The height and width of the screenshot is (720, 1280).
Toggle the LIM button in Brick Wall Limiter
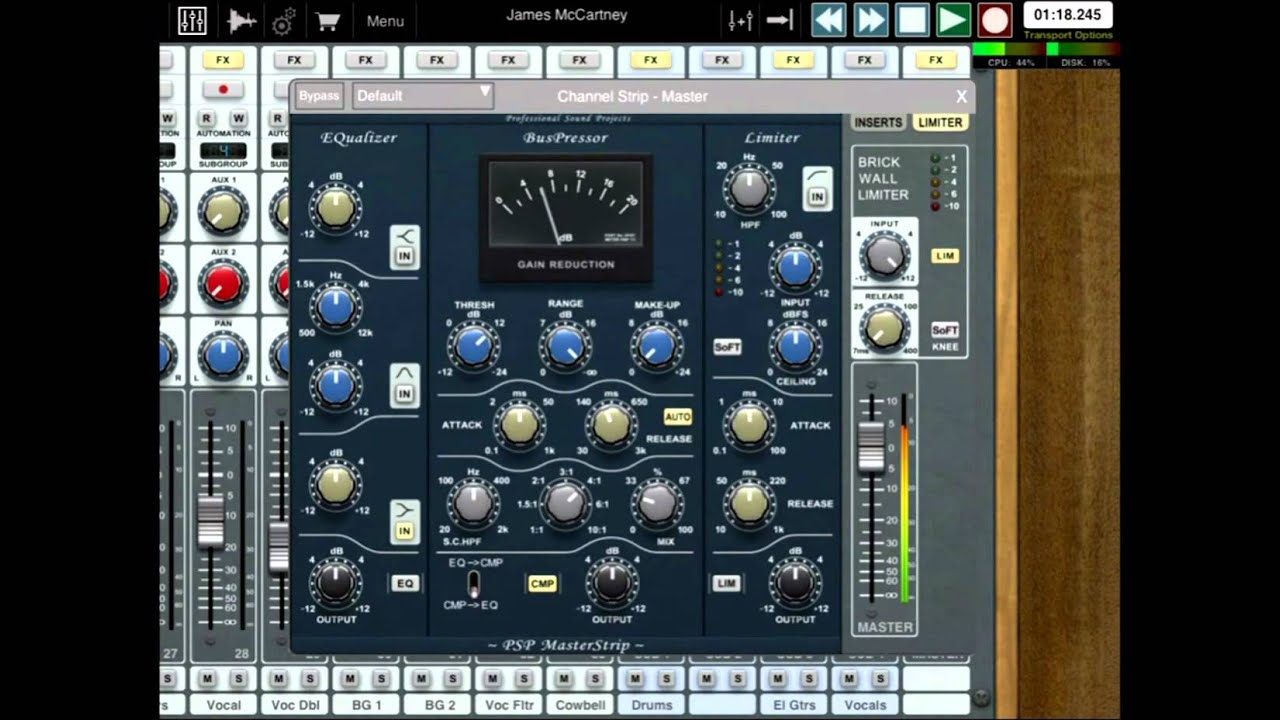point(945,256)
